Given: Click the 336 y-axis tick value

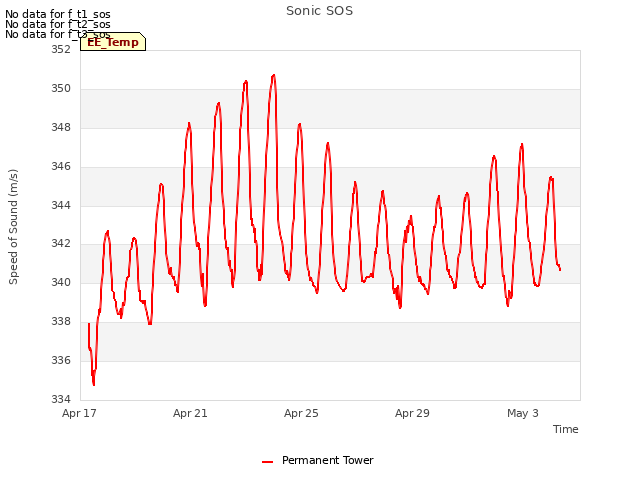Looking at the screenshot, I should (61, 360).
